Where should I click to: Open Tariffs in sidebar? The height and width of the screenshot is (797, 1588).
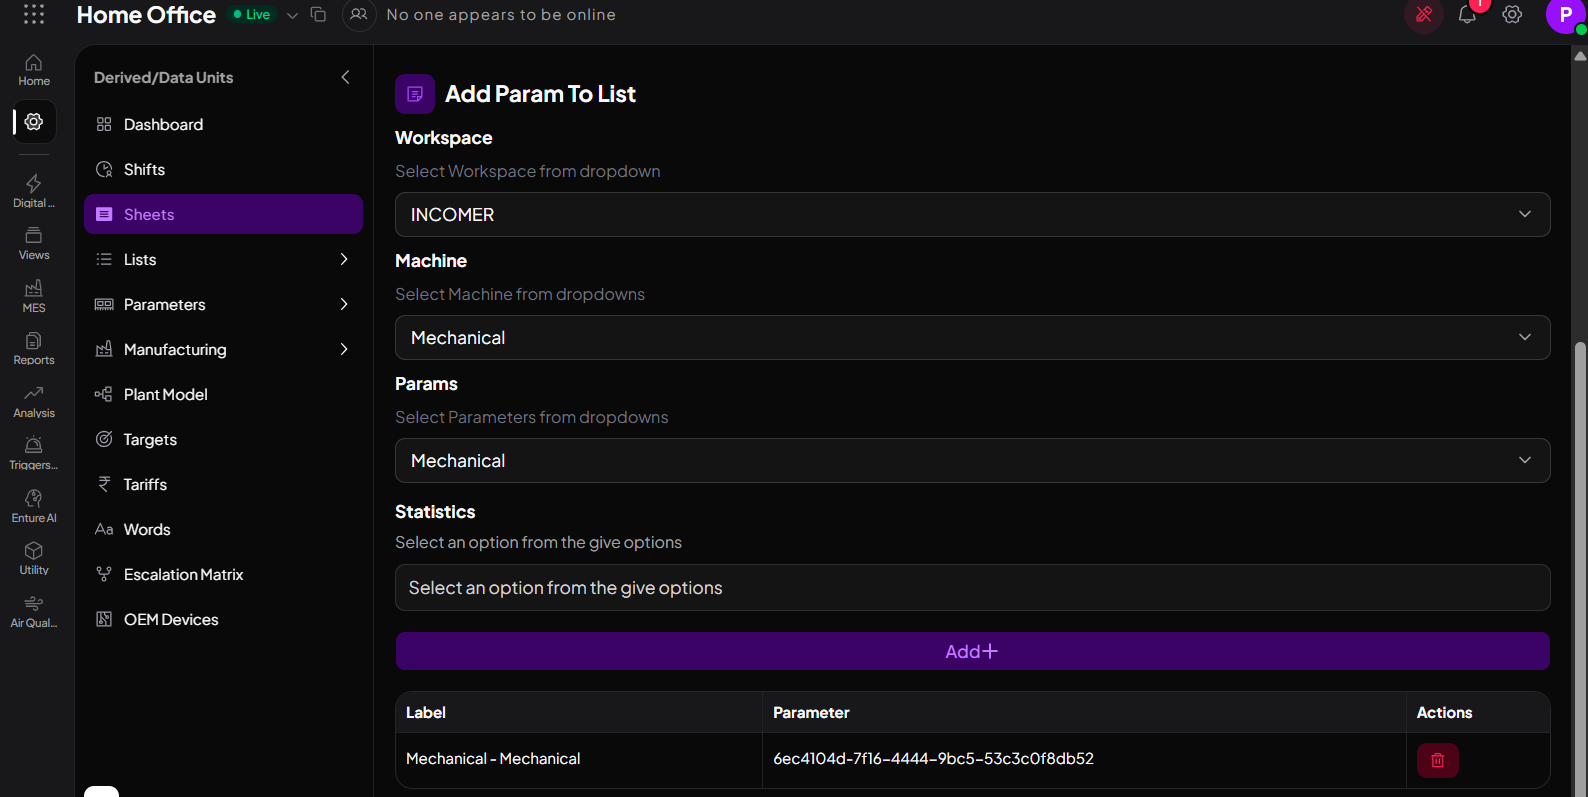[223, 484]
